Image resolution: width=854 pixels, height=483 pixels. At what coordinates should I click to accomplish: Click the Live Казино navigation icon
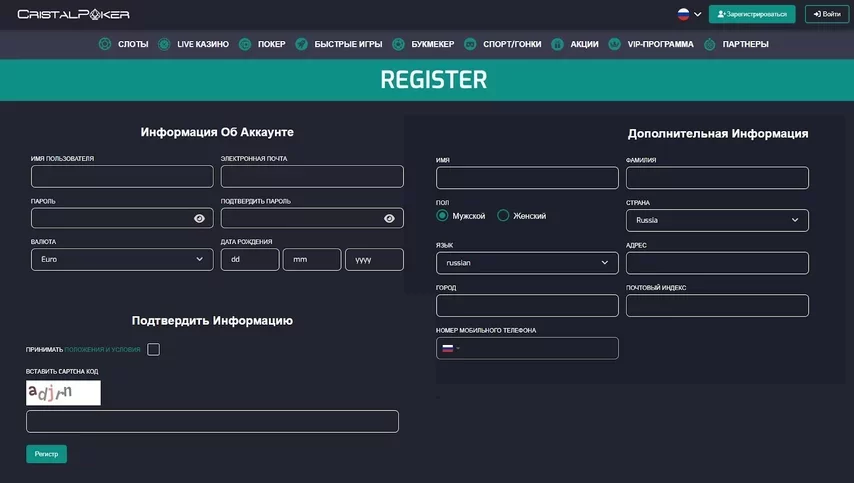[x=164, y=45]
